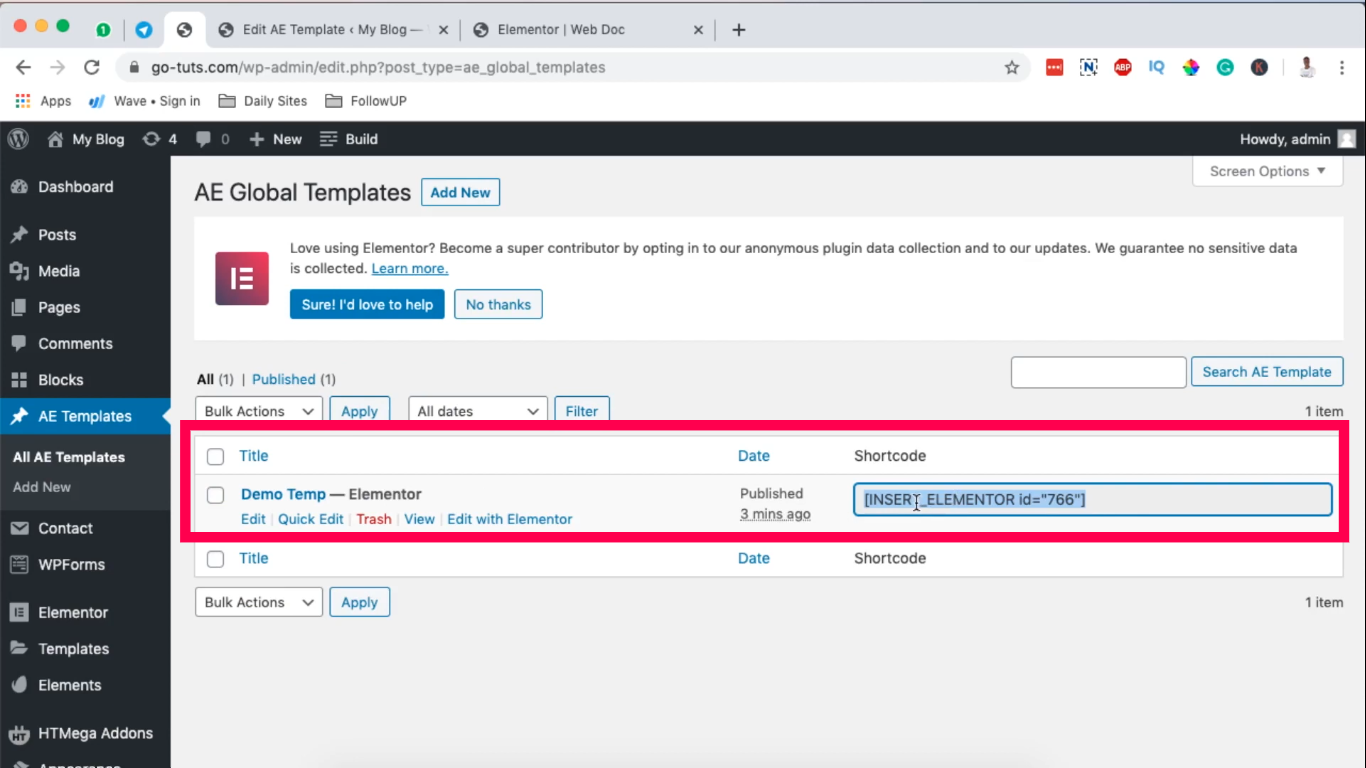The width and height of the screenshot is (1366, 768).
Task: Click the template search input field
Action: coord(1098,372)
